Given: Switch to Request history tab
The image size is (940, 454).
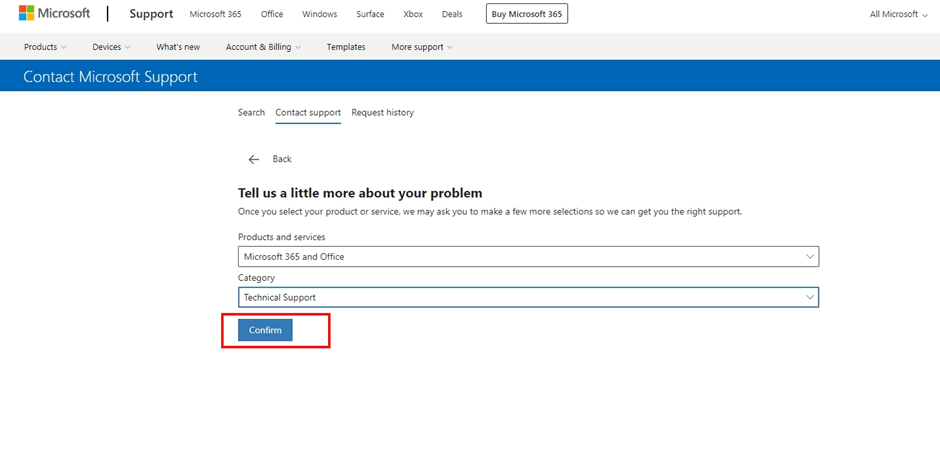Looking at the screenshot, I should click(x=382, y=112).
